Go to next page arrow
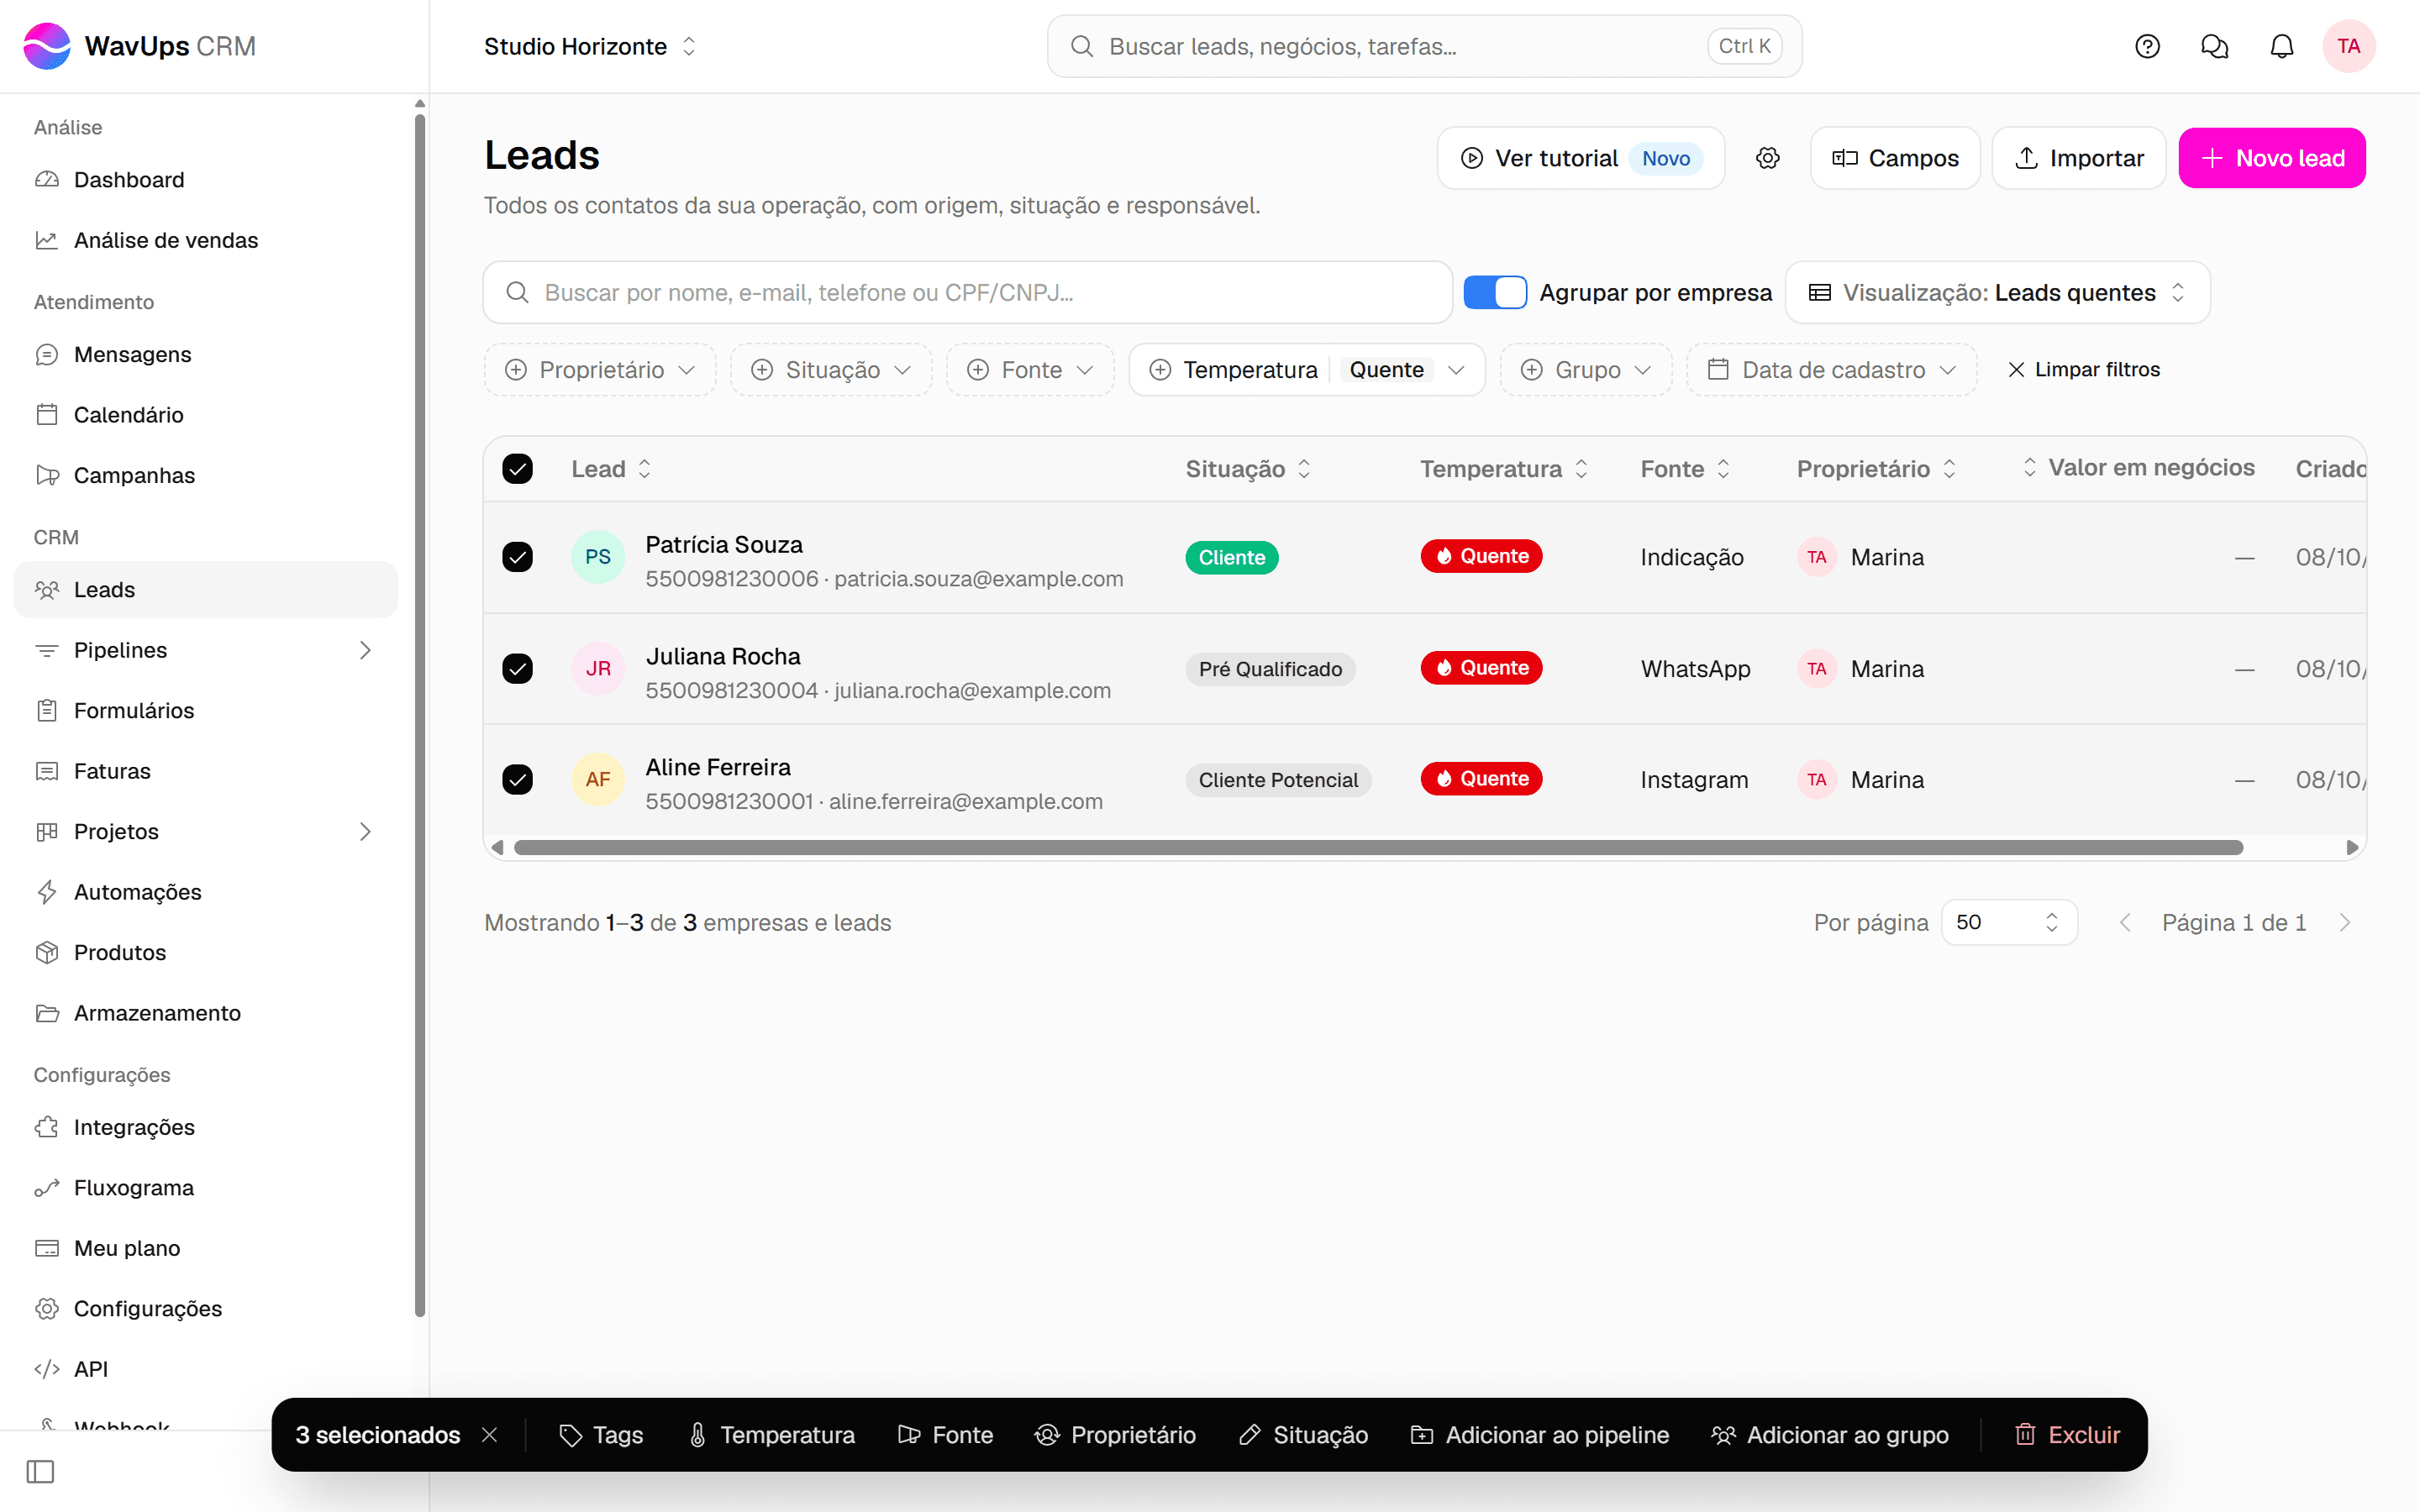The width and height of the screenshot is (2420, 1512). tap(2345, 922)
